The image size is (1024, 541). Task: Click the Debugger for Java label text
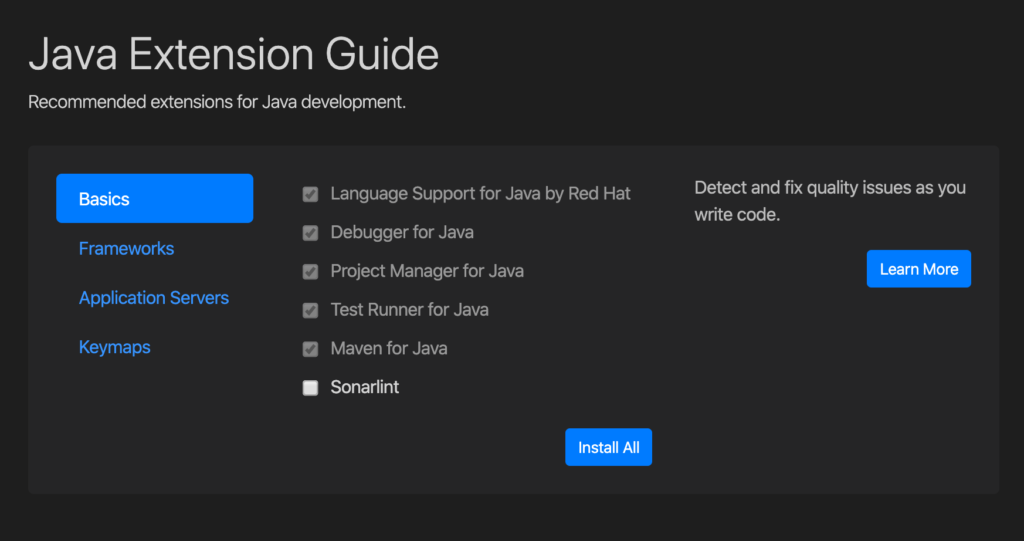pyautogui.click(x=402, y=232)
